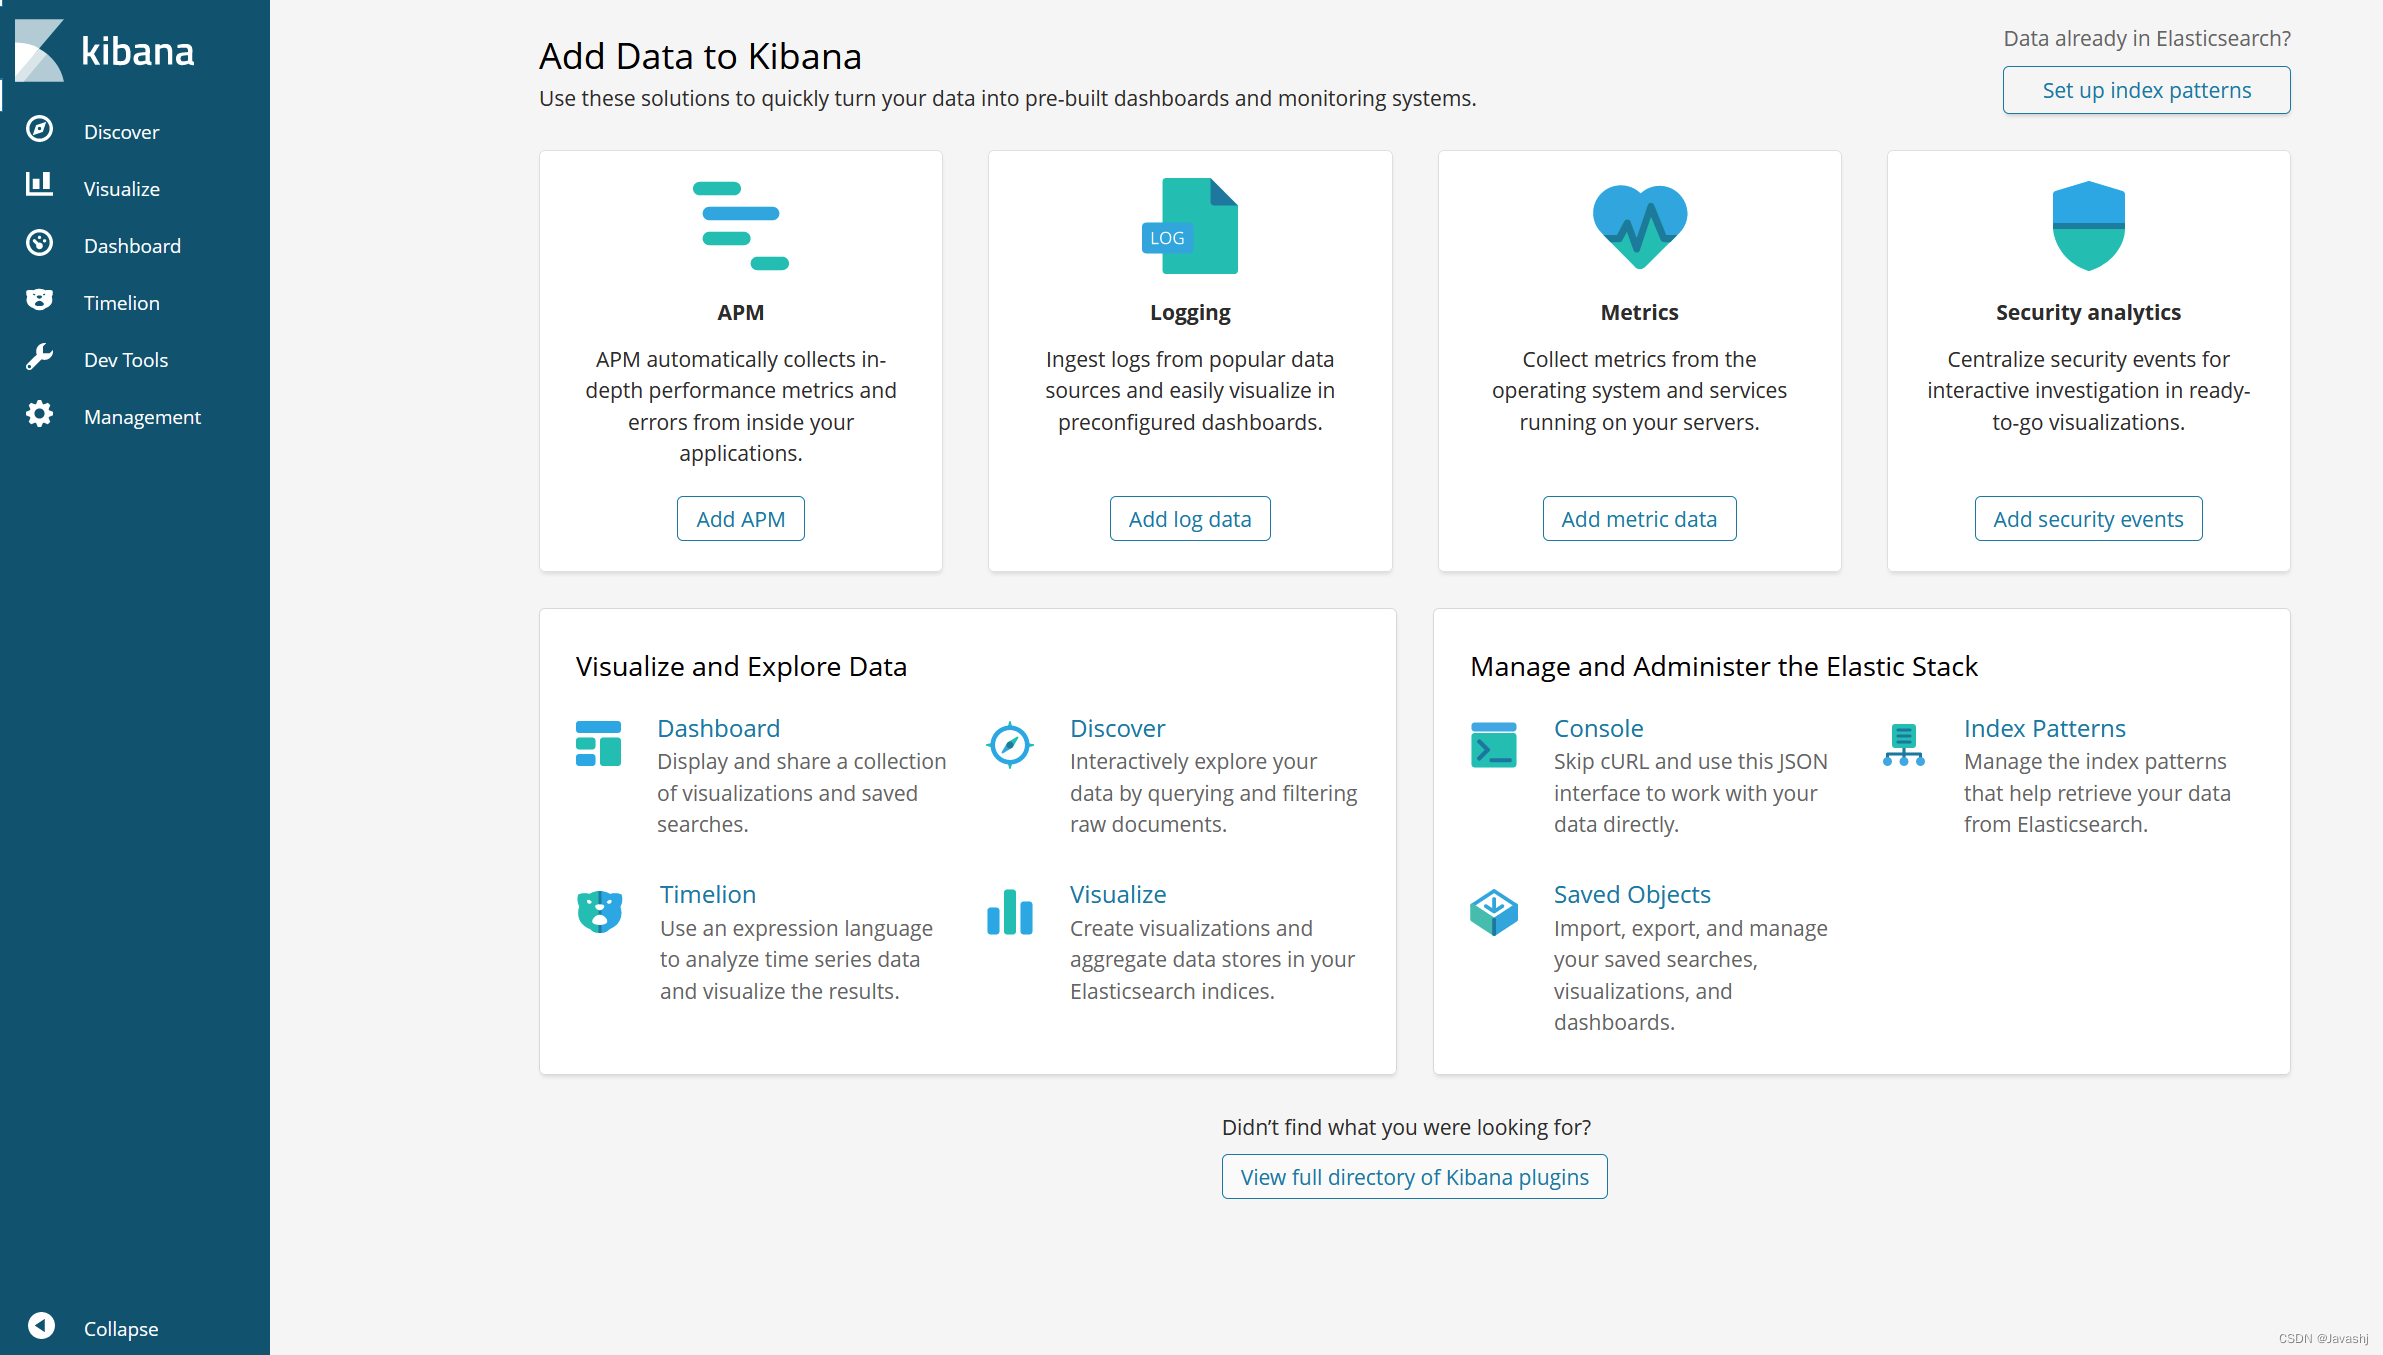Screen dimensions: 2383x1355
Task: Click the Management gear icon
Action: pyautogui.click(x=40, y=415)
